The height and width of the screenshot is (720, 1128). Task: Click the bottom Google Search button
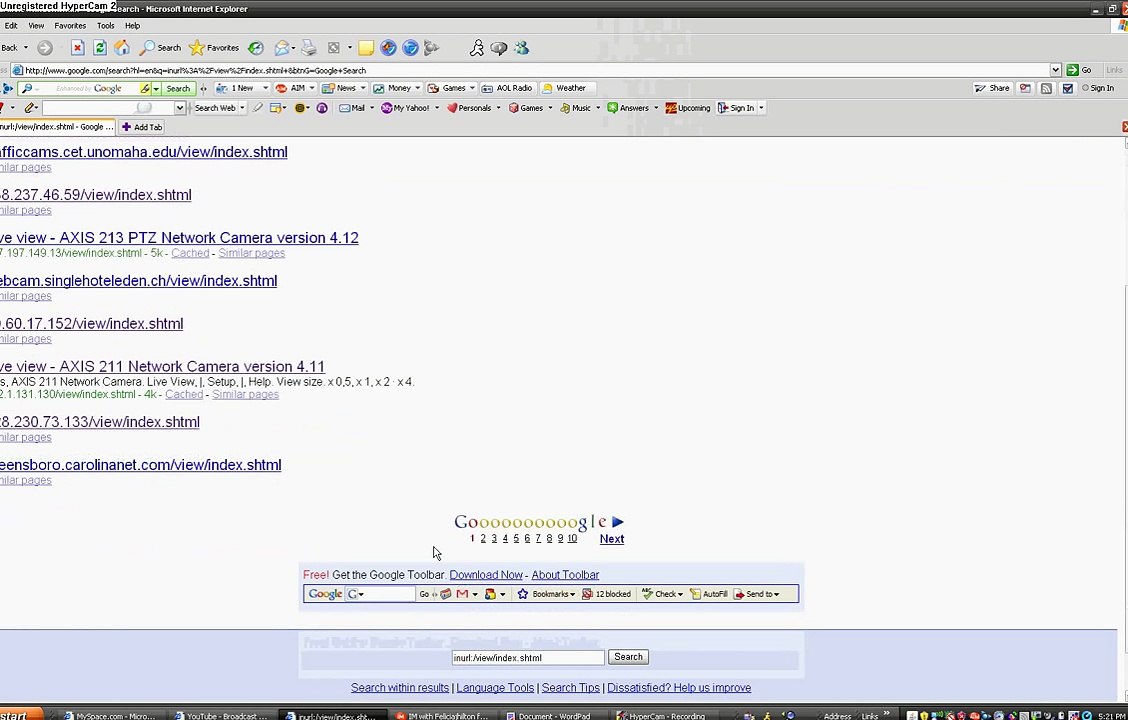click(x=628, y=657)
